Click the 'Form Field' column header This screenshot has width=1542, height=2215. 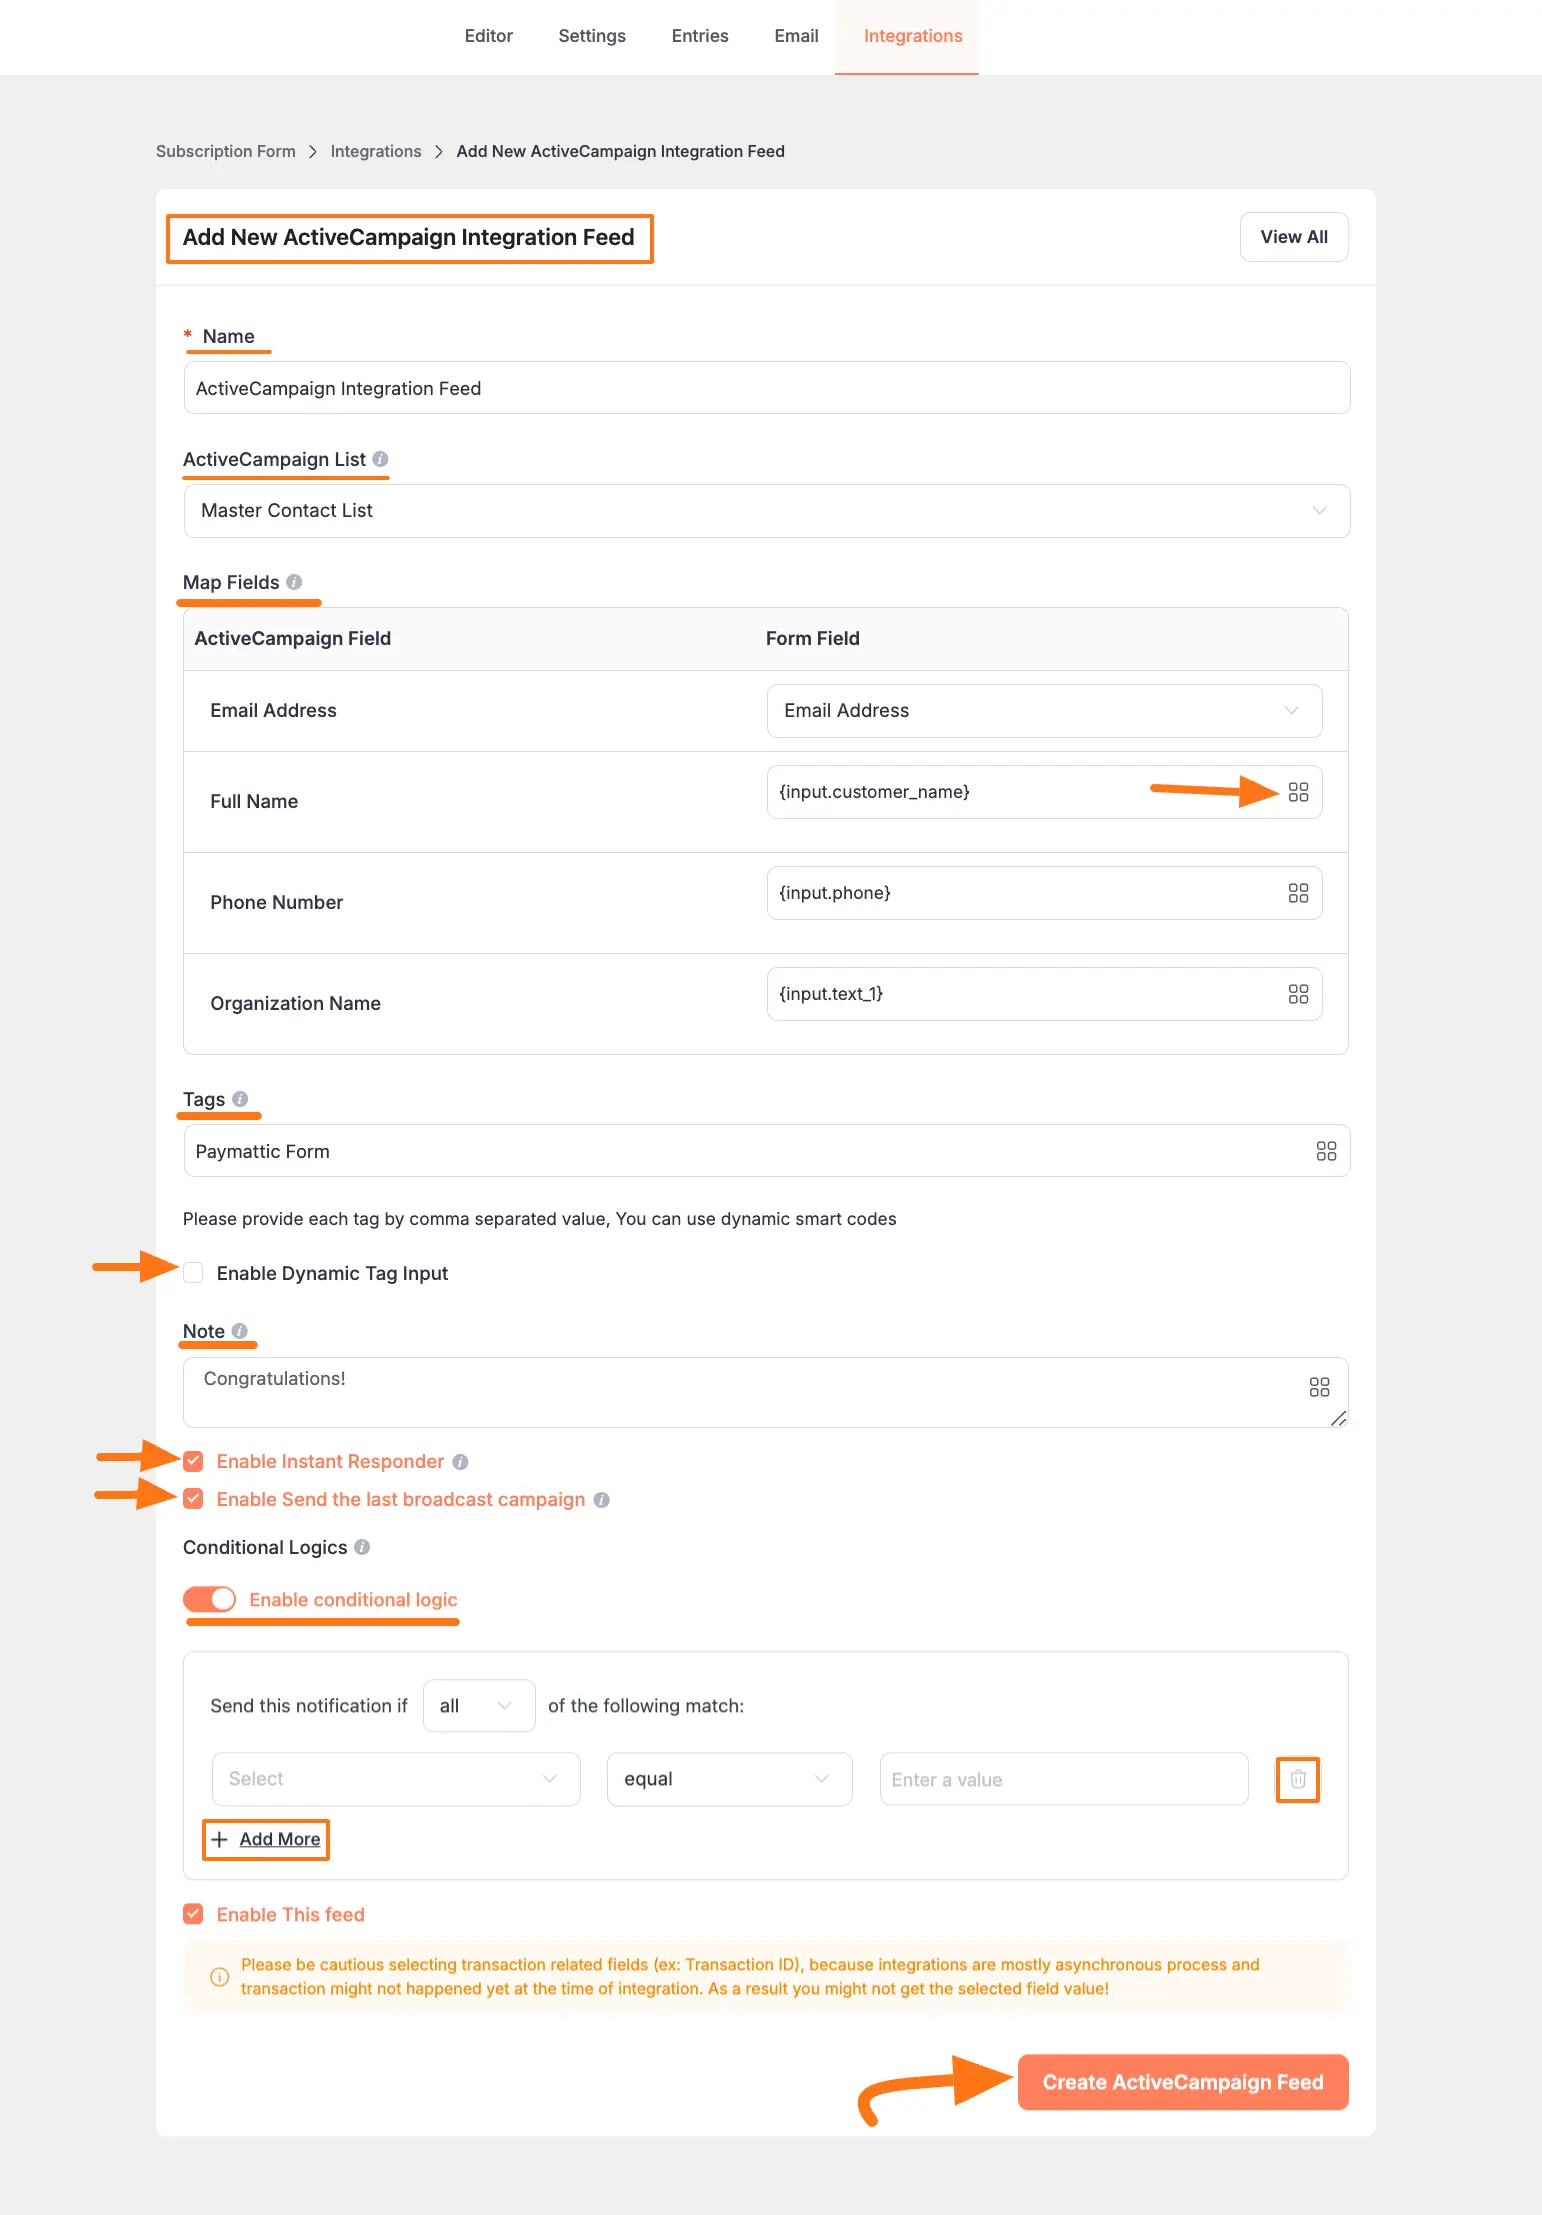coord(813,638)
